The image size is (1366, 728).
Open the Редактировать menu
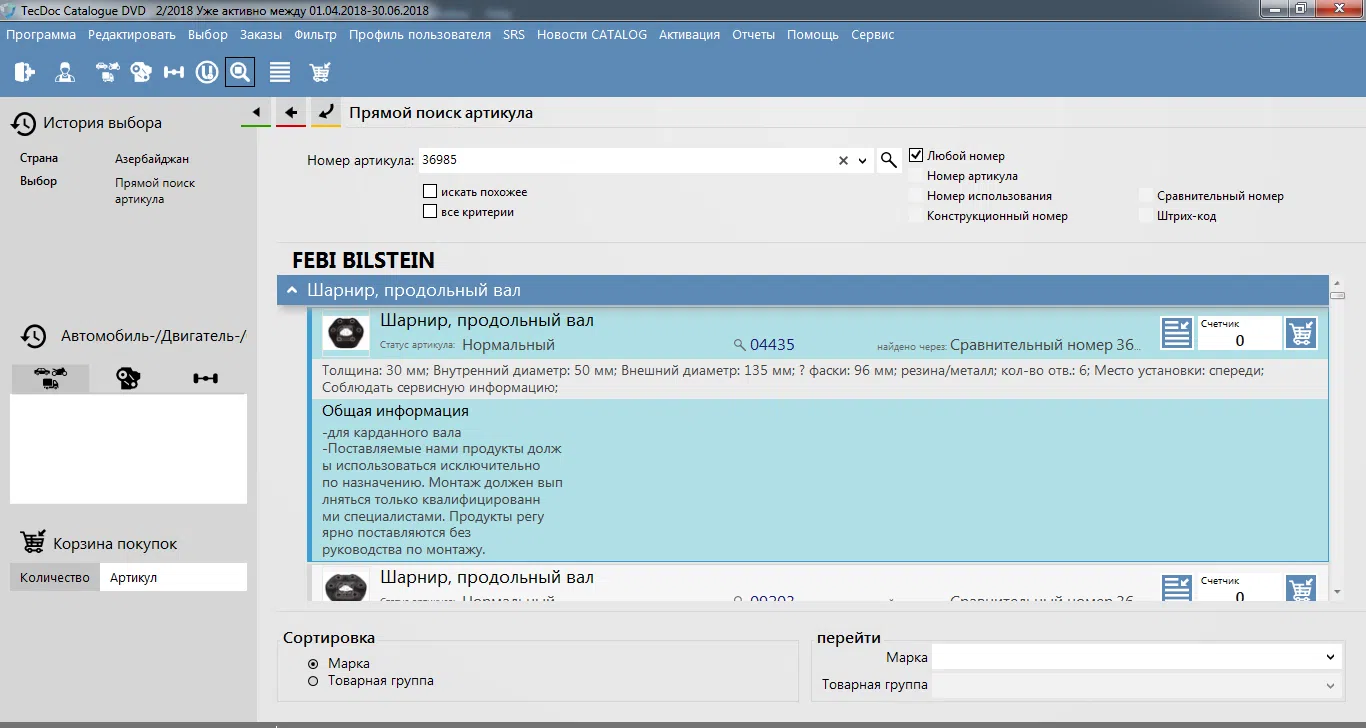click(132, 34)
